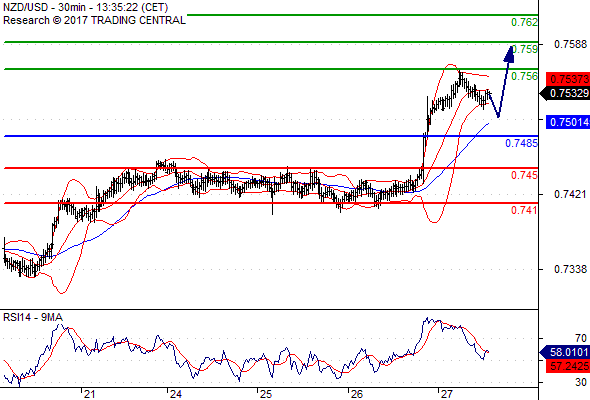Click the red 0.75373 price tag
This screenshot has width=590, height=400.
point(569,79)
